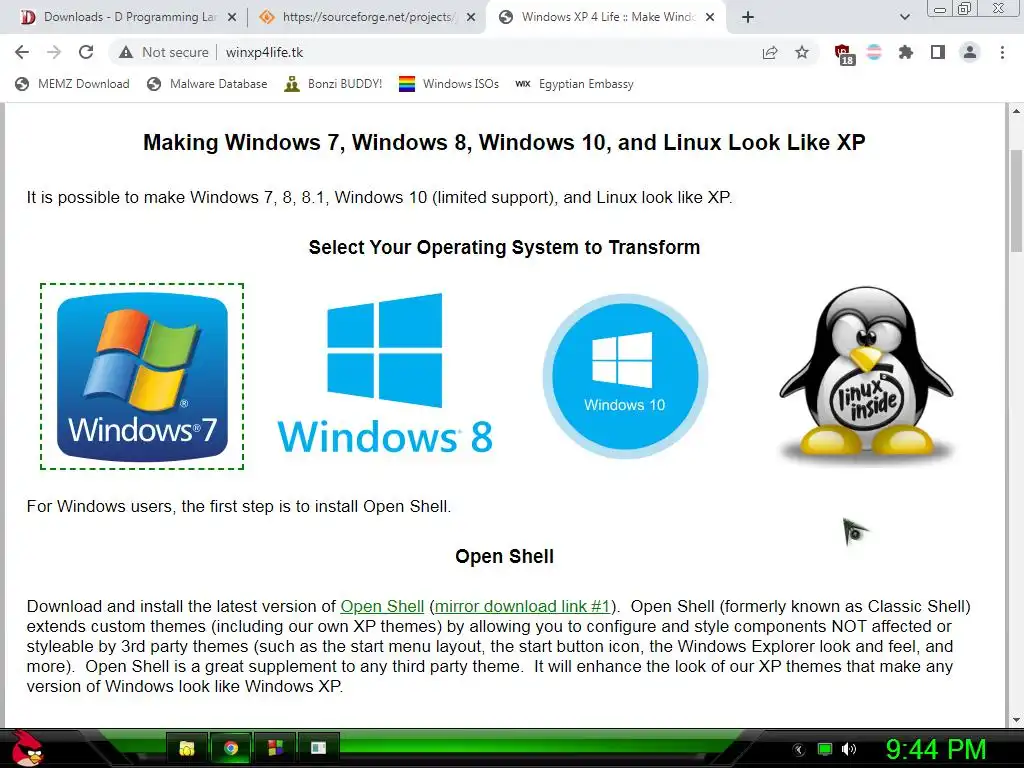Click the forward navigation arrow
The width and height of the screenshot is (1024, 768).
coord(54,52)
